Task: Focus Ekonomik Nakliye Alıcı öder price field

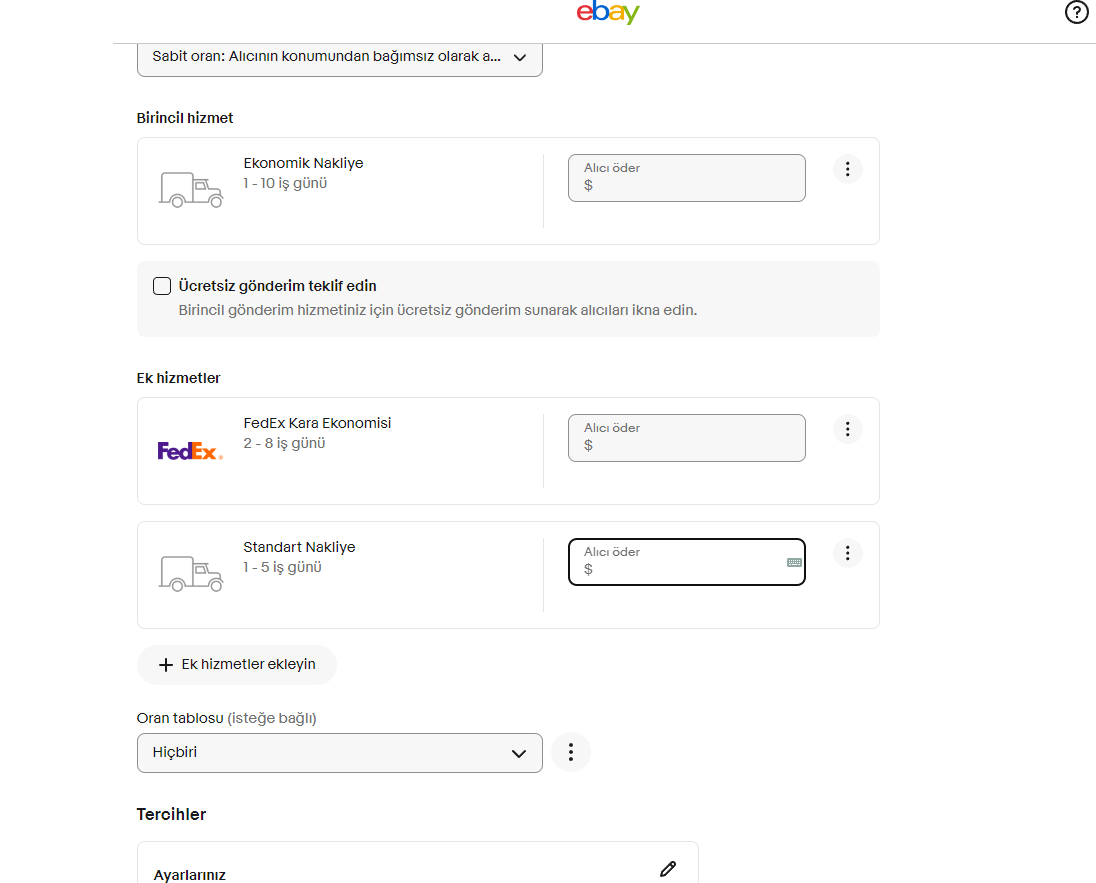Action: [686, 178]
